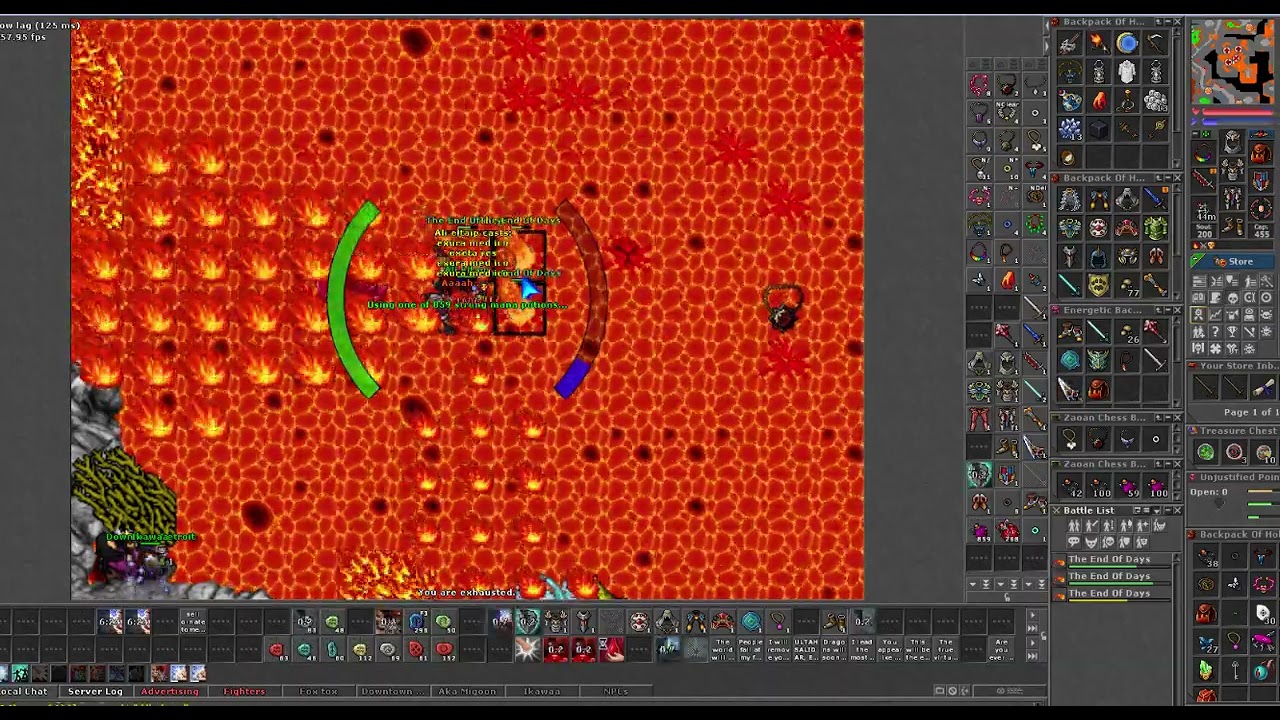This screenshot has width=1280, height=720.
Task: Toggle the skull filter in Battle List
Action: [1108, 542]
